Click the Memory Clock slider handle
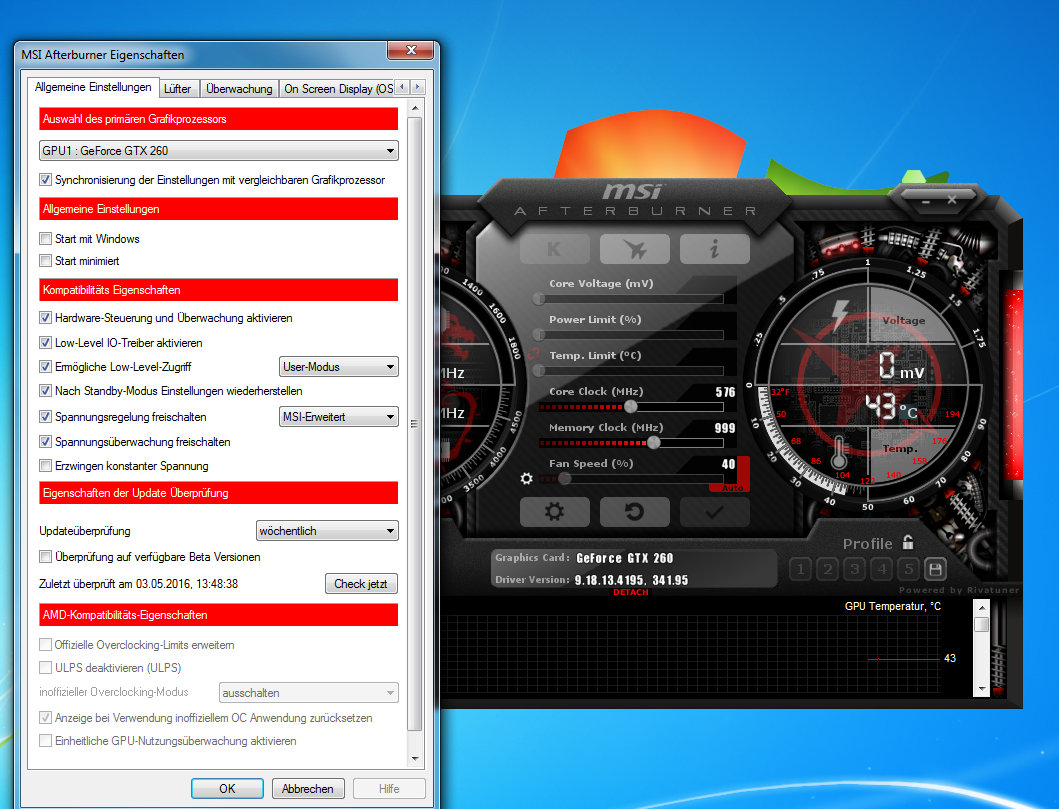 click(x=654, y=443)
